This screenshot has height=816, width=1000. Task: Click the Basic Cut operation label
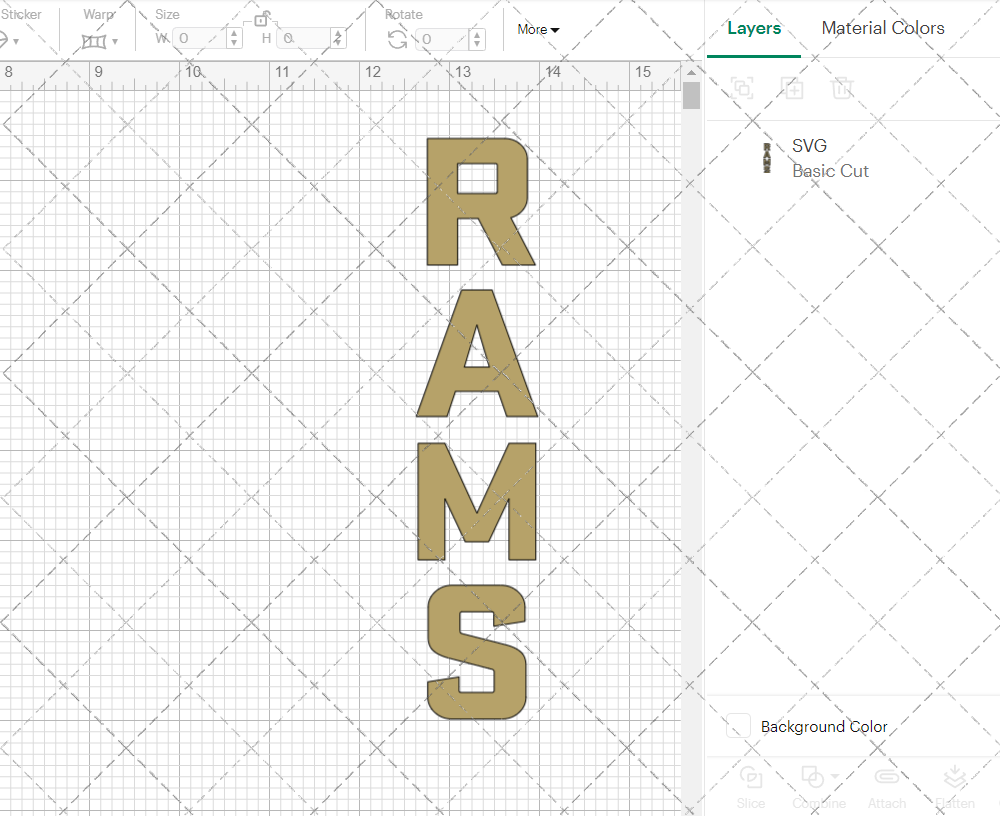pos(830,171)
